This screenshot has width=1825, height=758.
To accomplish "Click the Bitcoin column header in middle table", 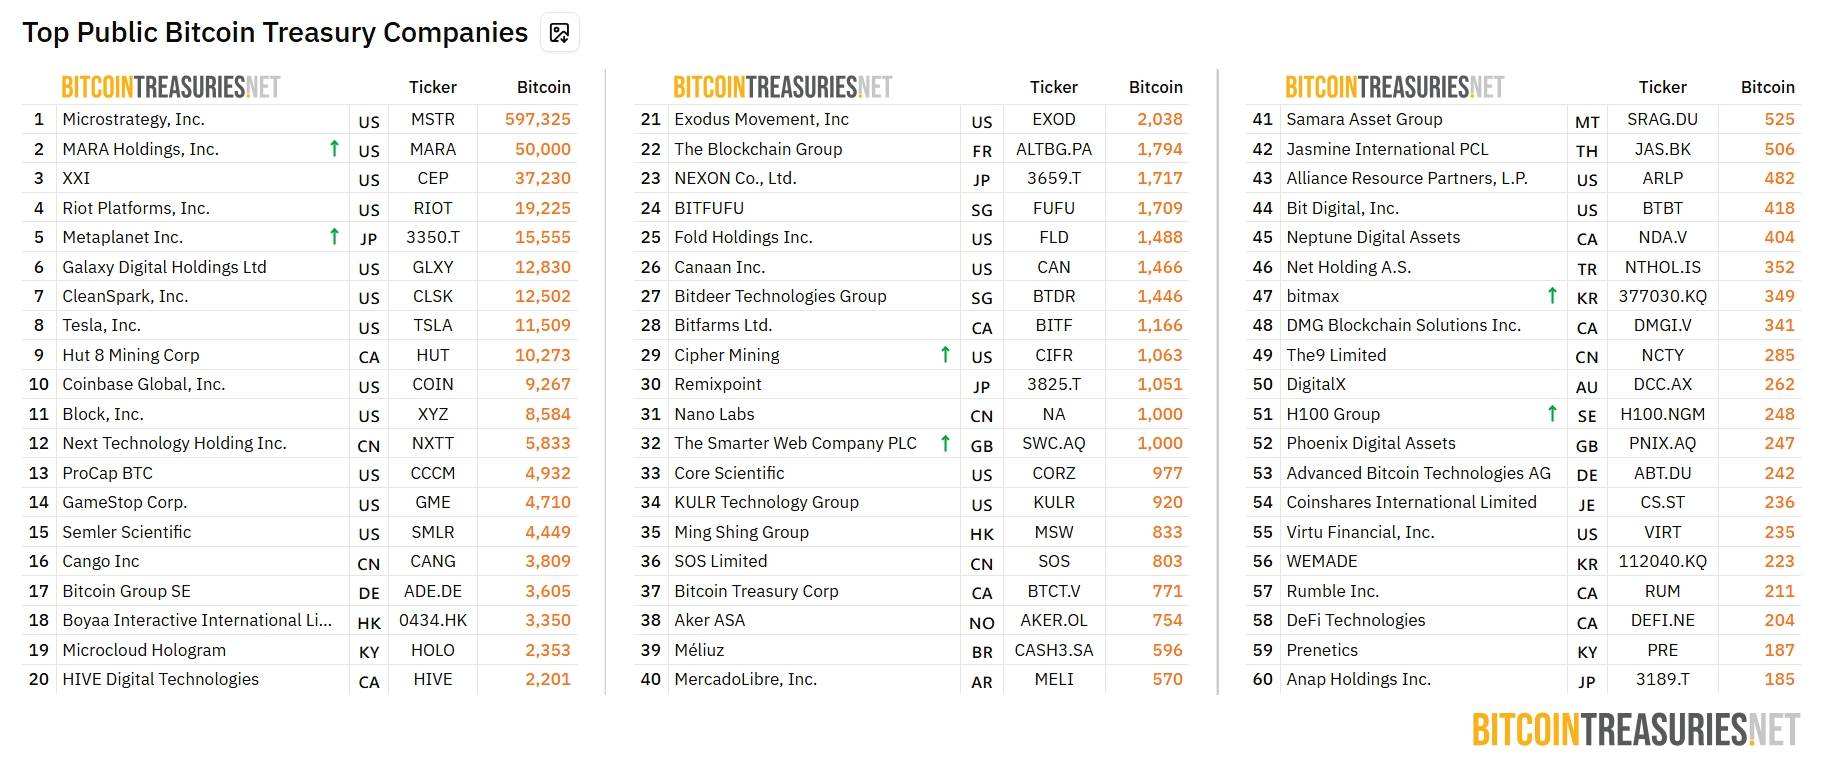I will (1155, 87).
